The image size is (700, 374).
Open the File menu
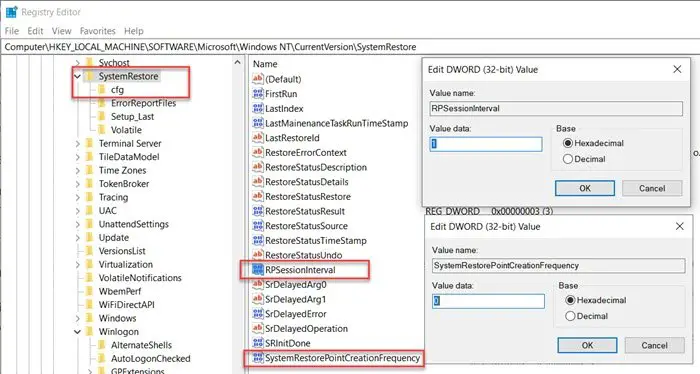[x=12, y=31]
